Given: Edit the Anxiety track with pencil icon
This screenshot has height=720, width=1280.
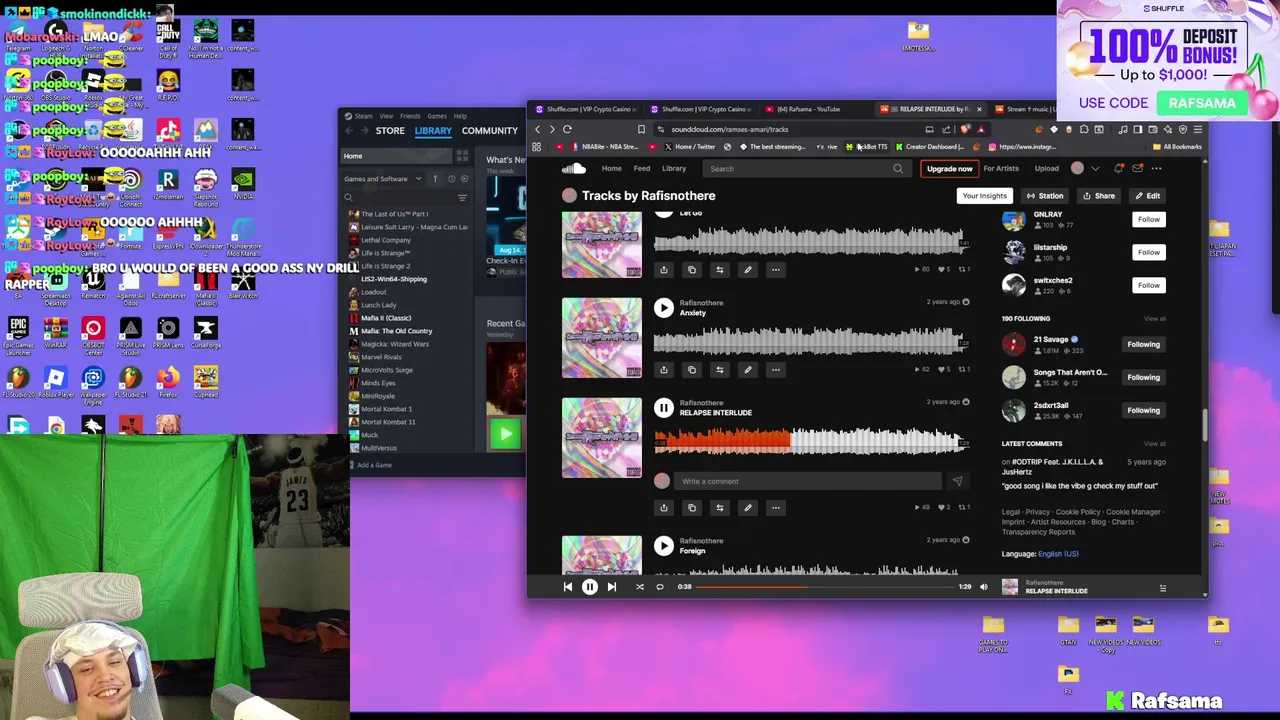Looking at the screenshot, I should pos(747,370).
